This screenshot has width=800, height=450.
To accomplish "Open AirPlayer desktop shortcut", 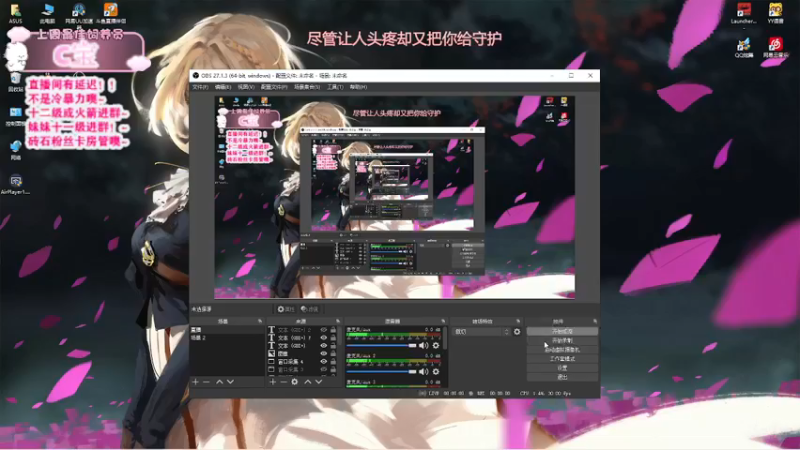I will point(15,185).
